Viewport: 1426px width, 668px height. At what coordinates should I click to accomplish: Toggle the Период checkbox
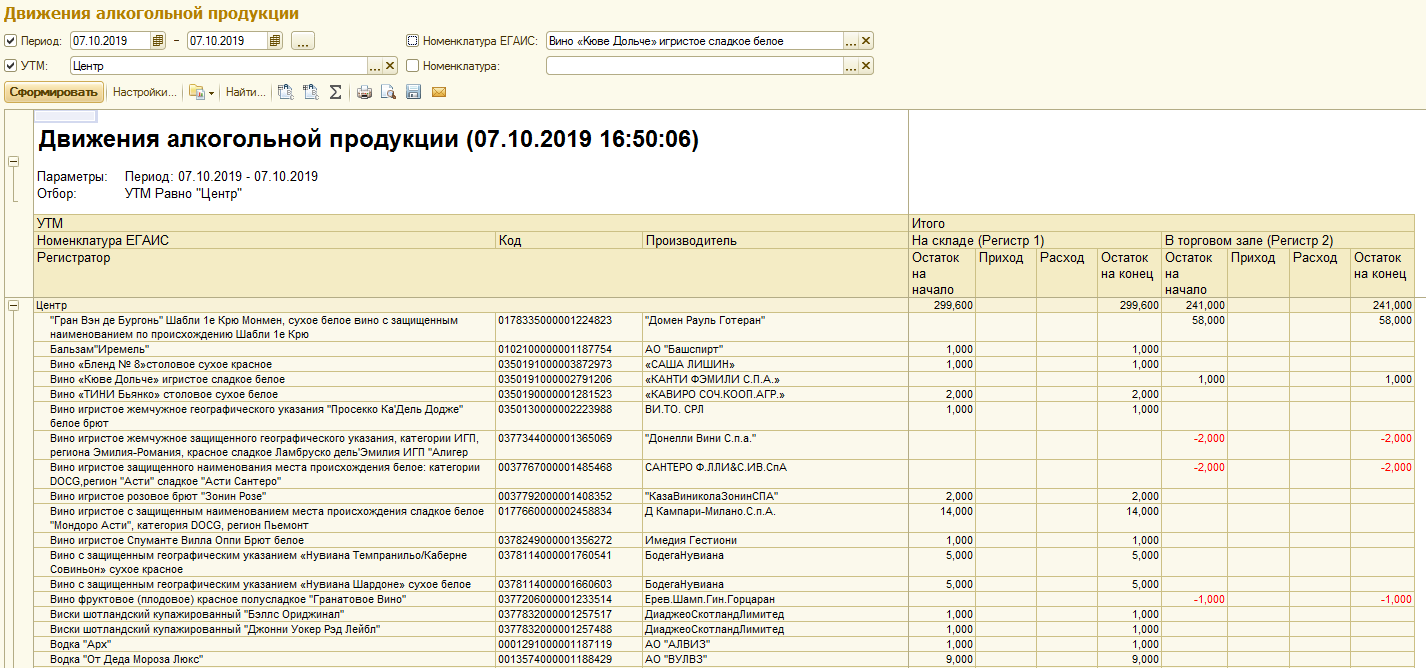click(11, 41)
